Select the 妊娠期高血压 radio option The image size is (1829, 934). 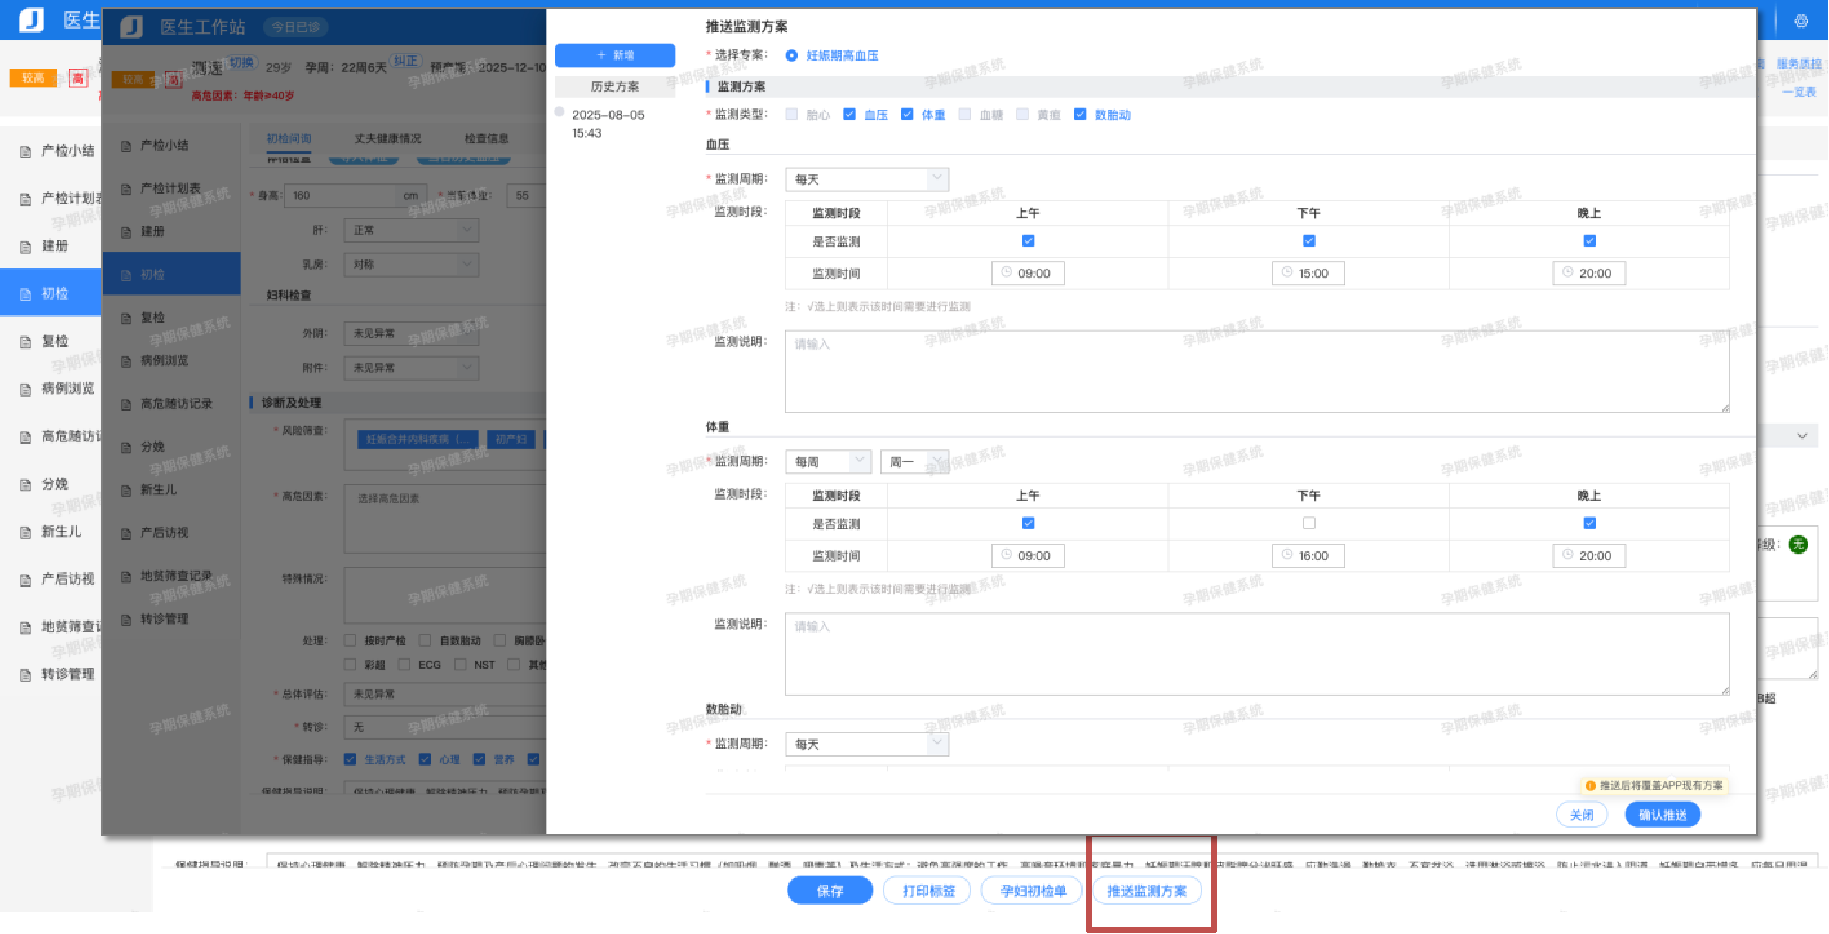(x=792, y=56)
